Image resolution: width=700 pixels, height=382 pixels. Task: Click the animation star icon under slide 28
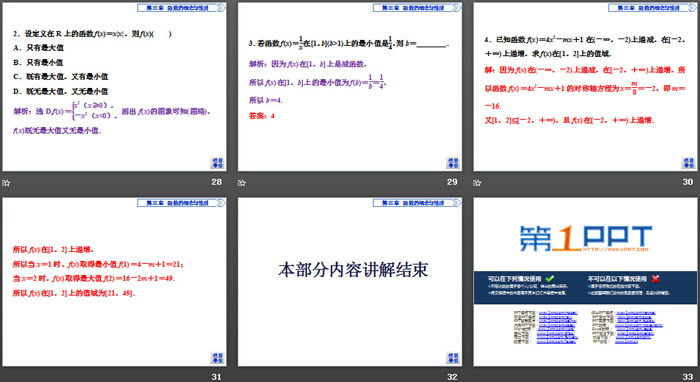click(6, 183)
